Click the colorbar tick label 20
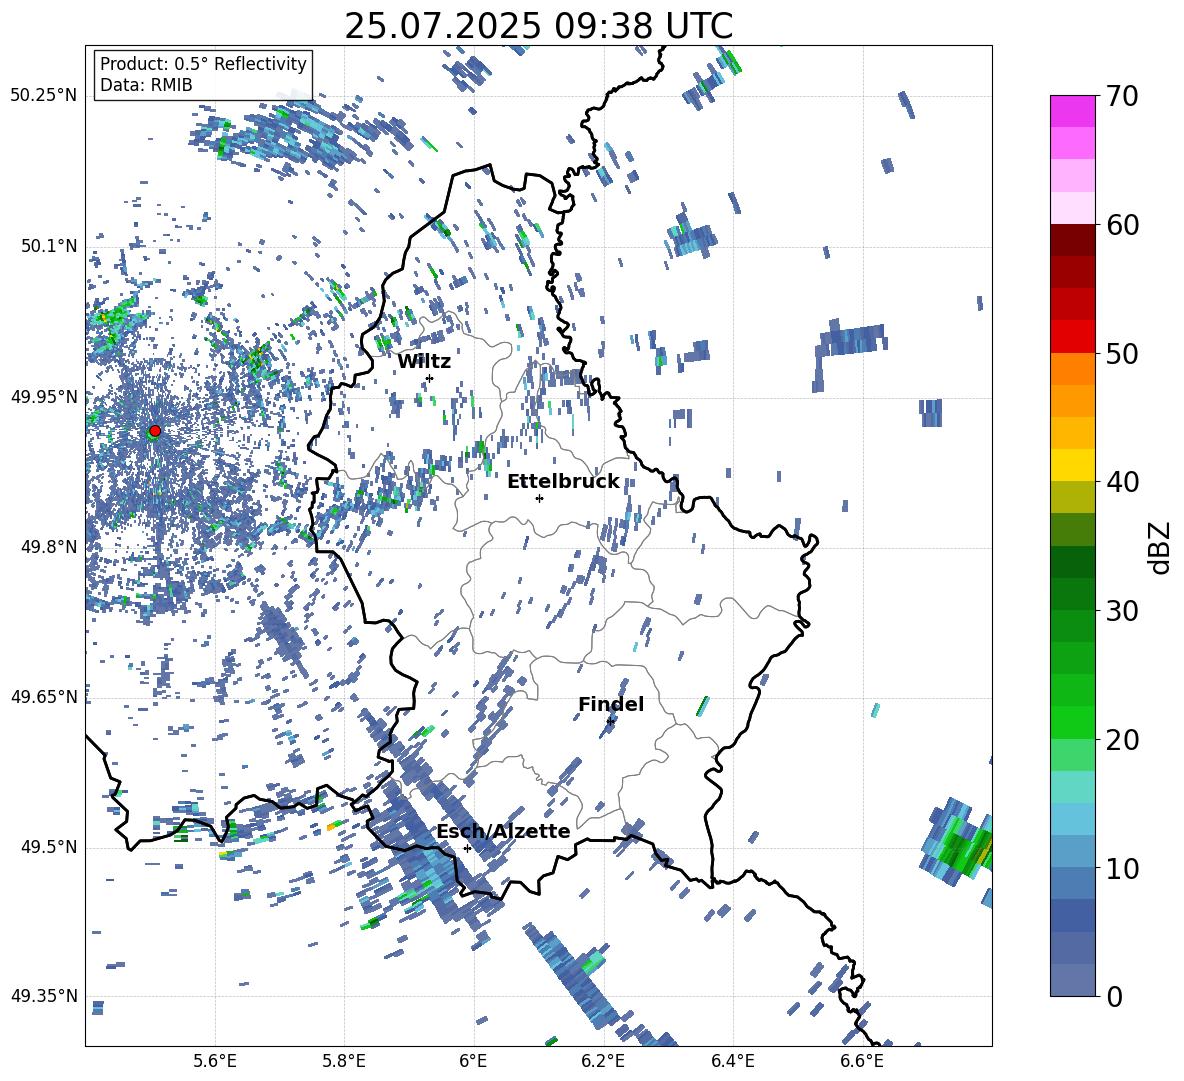 tap(1122, 739)
